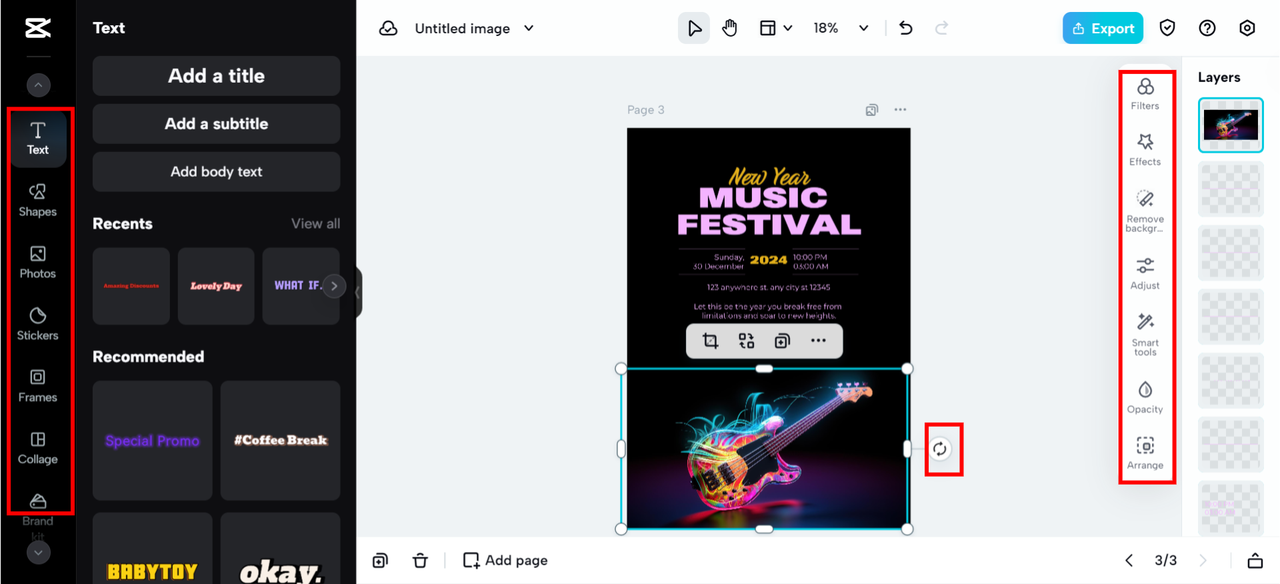1280x584 pixels.
Task: Open more options in floating image toolbar
Action: click(x=818, y=341)
